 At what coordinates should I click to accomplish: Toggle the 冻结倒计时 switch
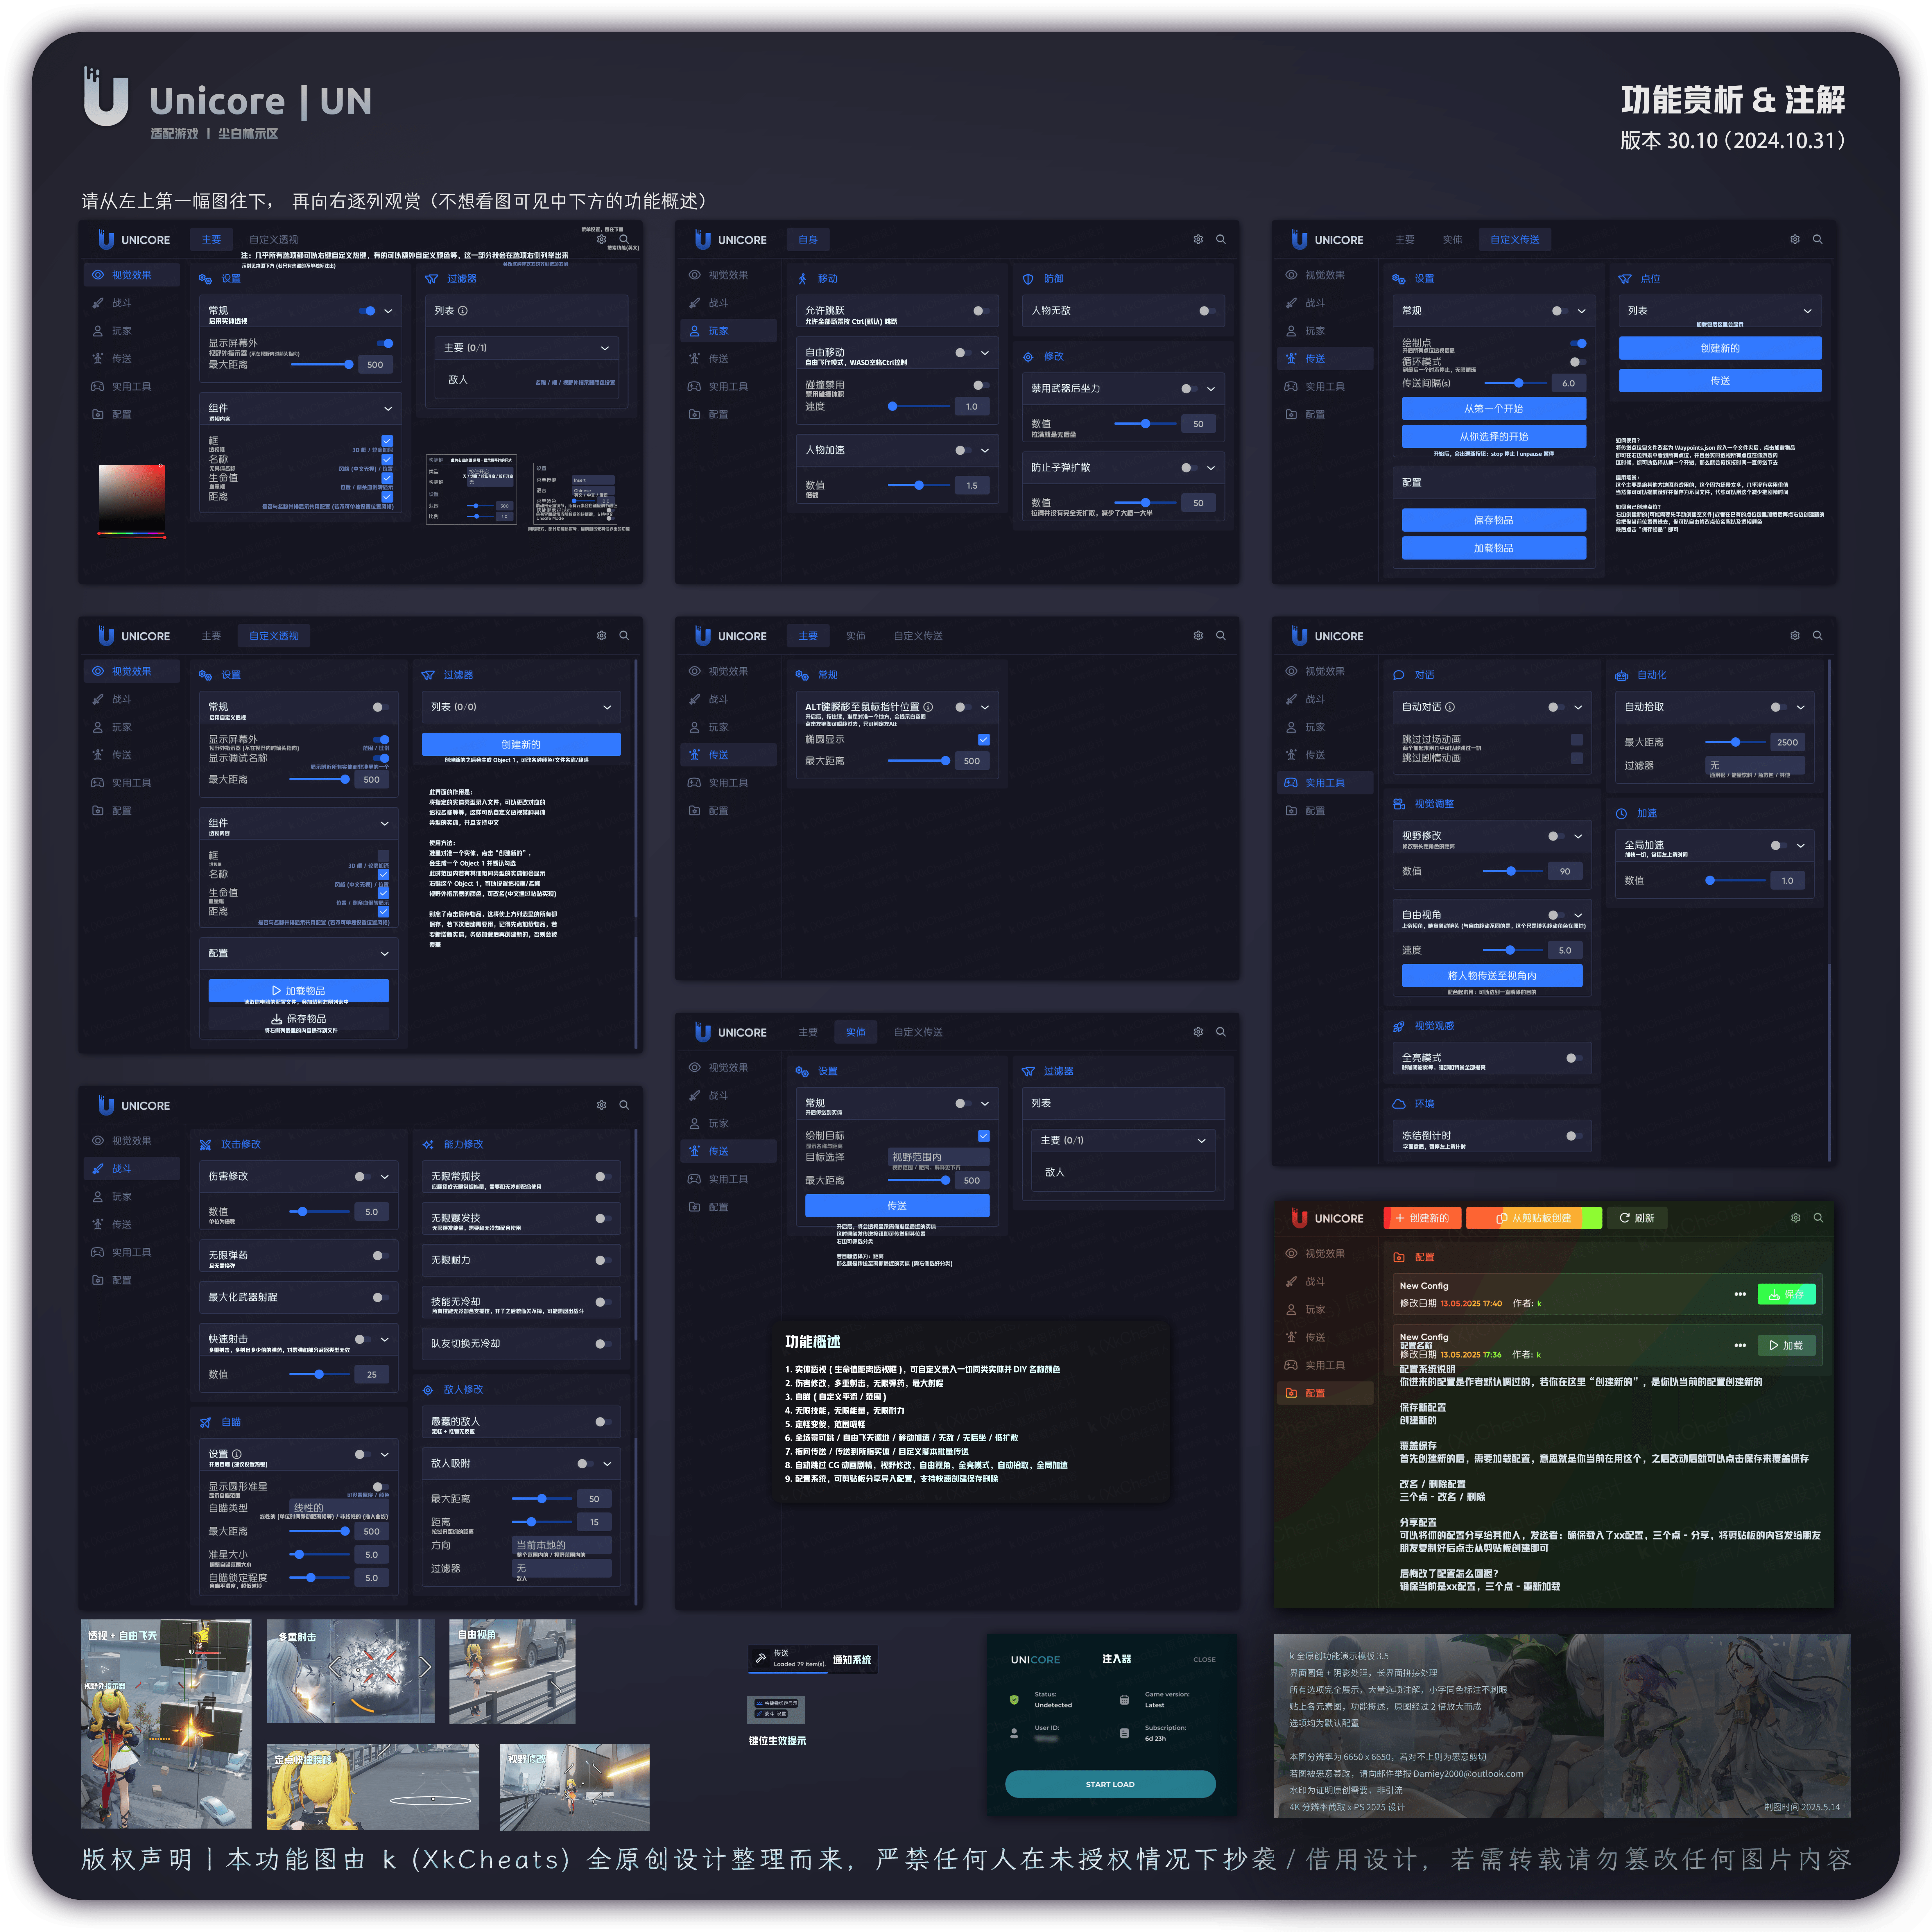pos(1574,1136)
